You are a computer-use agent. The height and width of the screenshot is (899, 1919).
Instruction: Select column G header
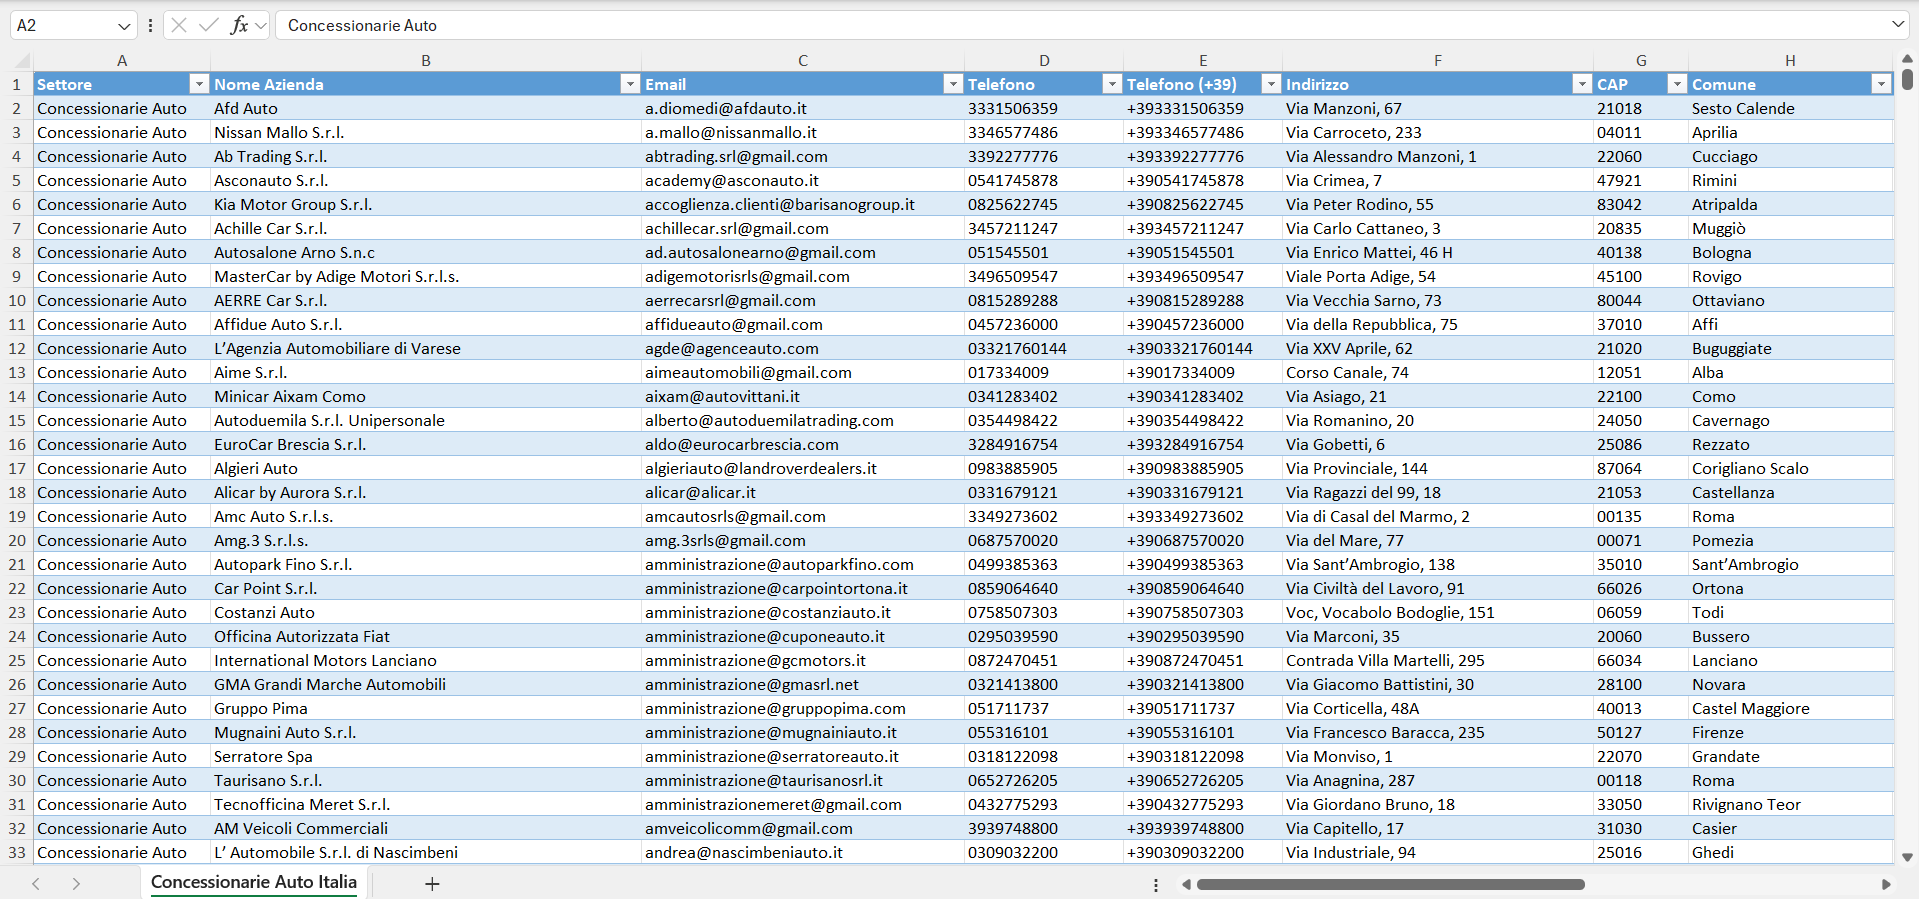(1641, 60)
